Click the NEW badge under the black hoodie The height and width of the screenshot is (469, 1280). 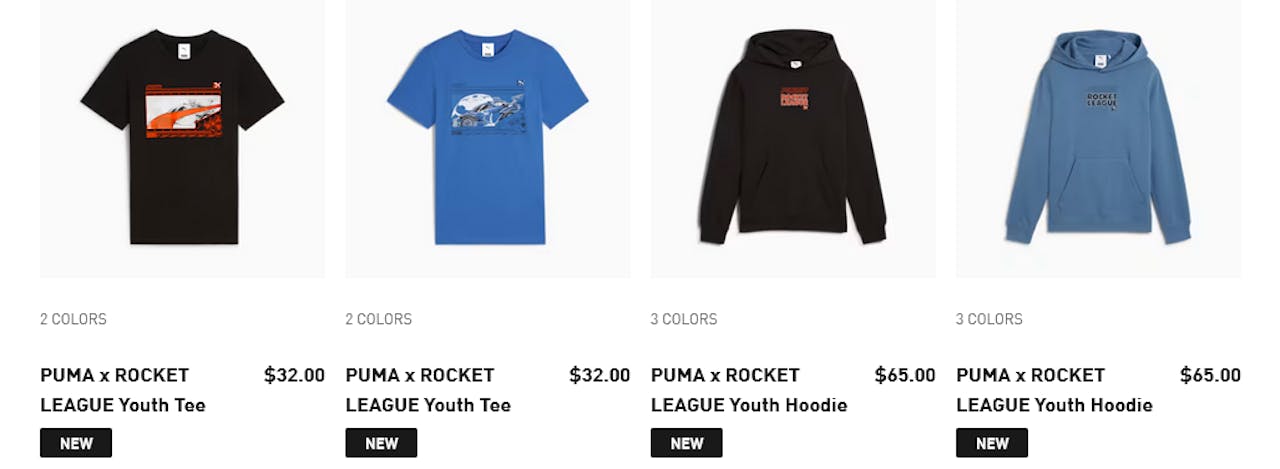point(687,443)
